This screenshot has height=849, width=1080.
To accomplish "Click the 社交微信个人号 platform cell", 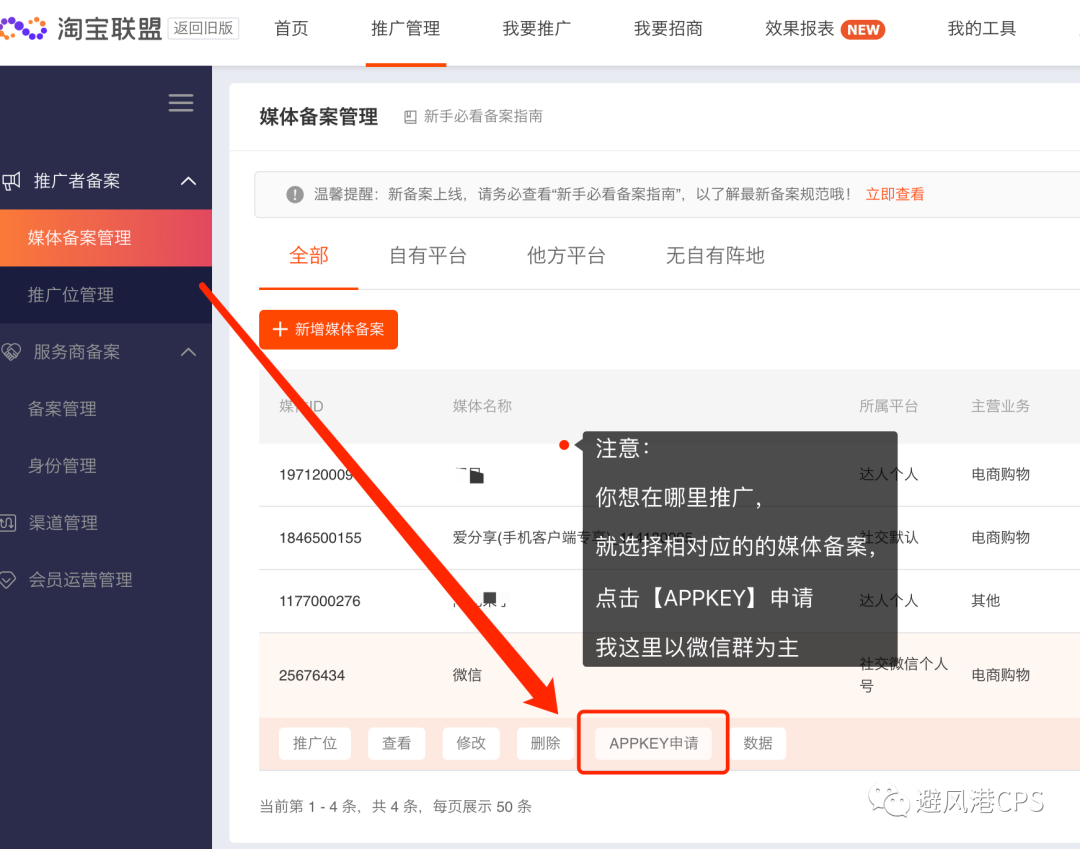I will (x=904, y=675).
